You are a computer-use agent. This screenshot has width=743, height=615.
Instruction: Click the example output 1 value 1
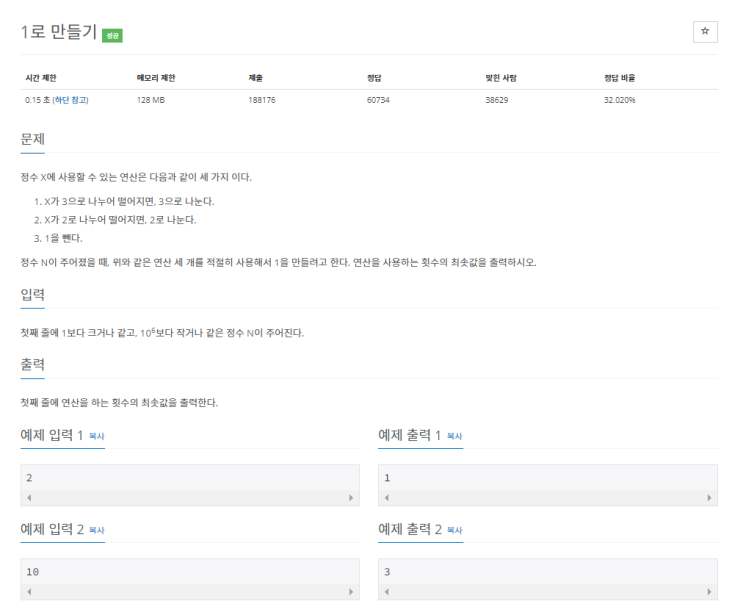(x=387, y=478)
